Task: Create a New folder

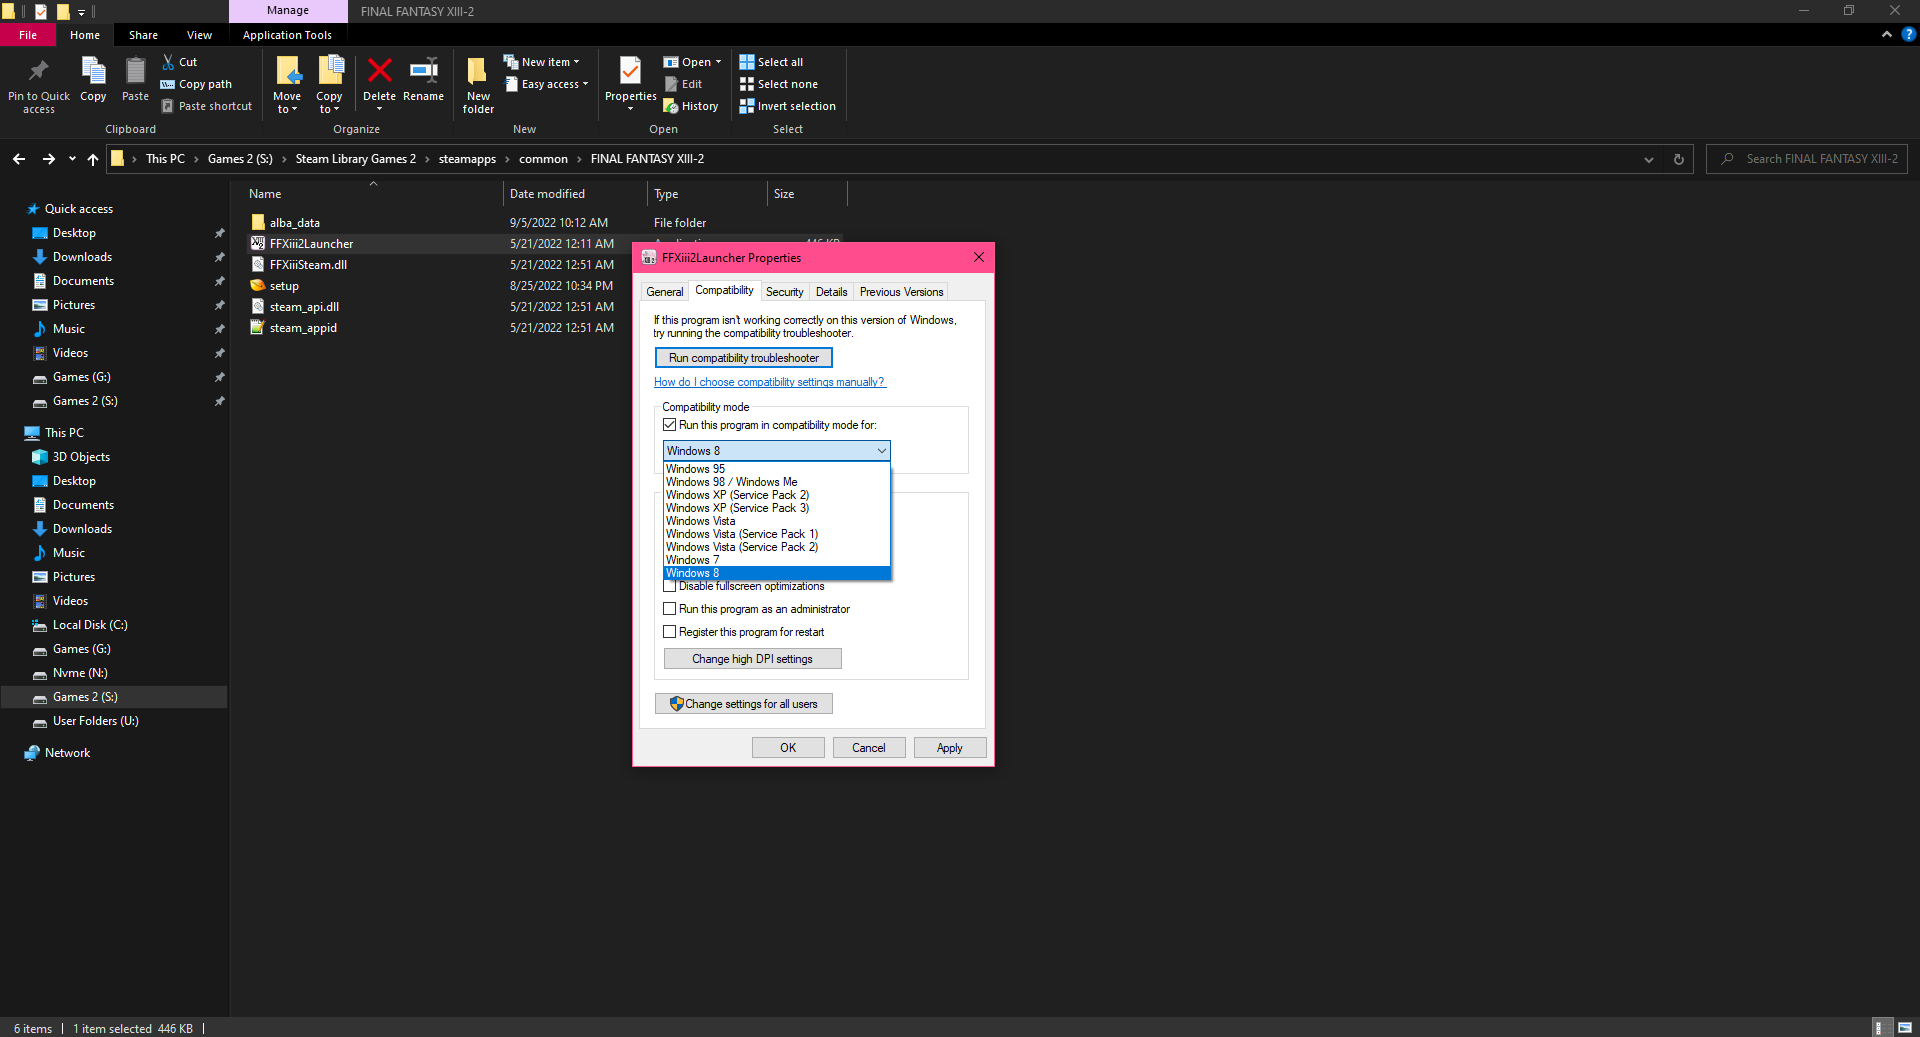Action: coord(478,85)
